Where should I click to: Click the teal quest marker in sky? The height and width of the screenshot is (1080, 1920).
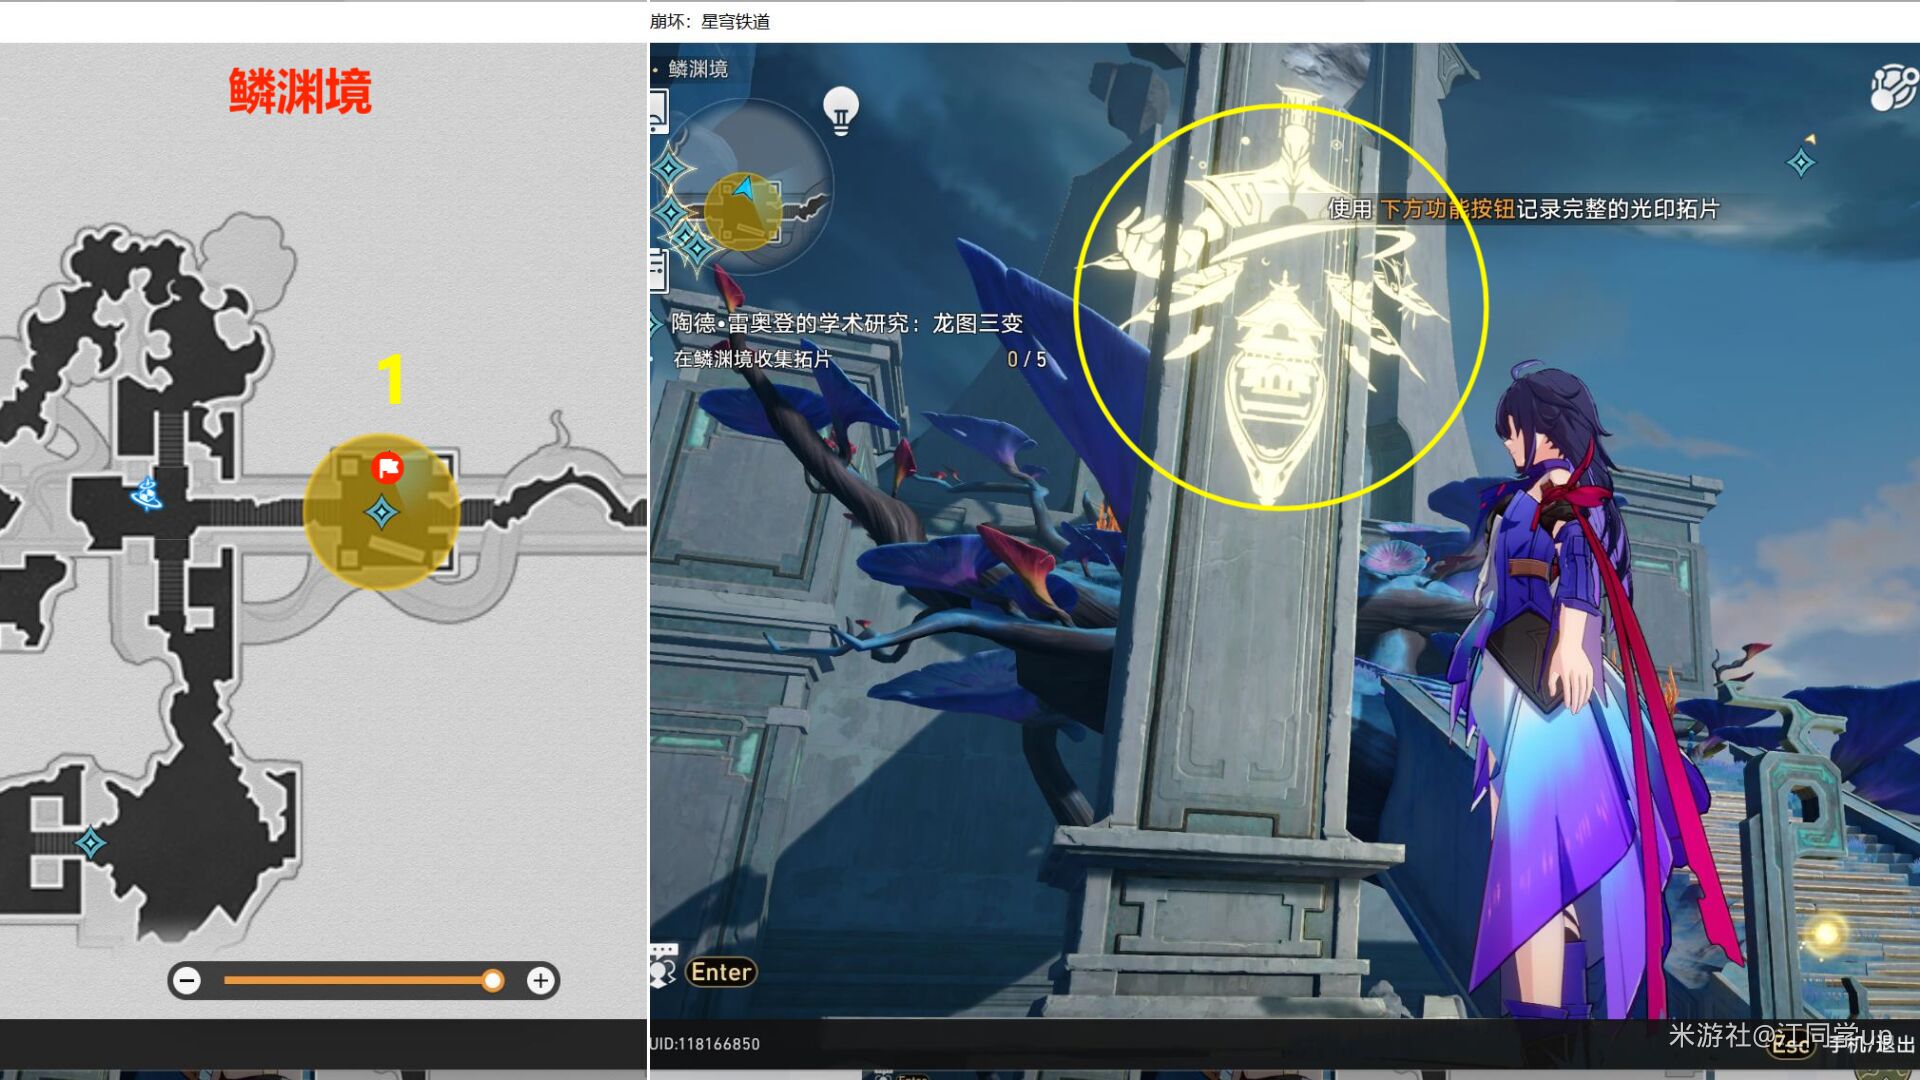point(1801,162)
